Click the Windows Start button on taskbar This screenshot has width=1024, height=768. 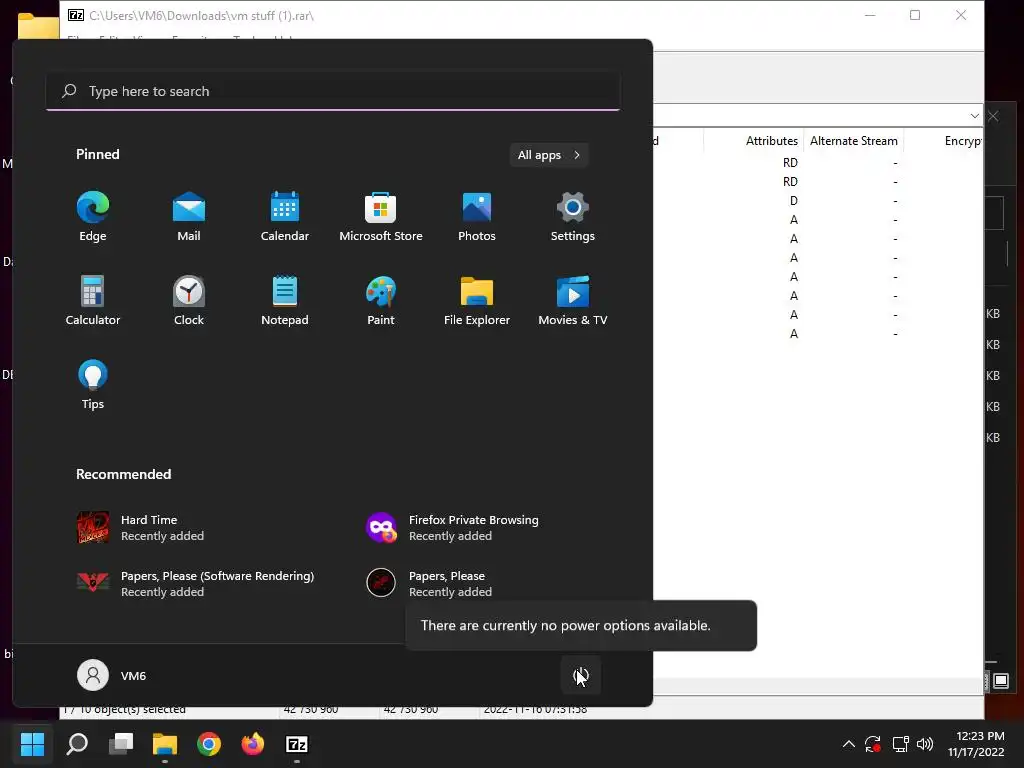click(32, 744)
